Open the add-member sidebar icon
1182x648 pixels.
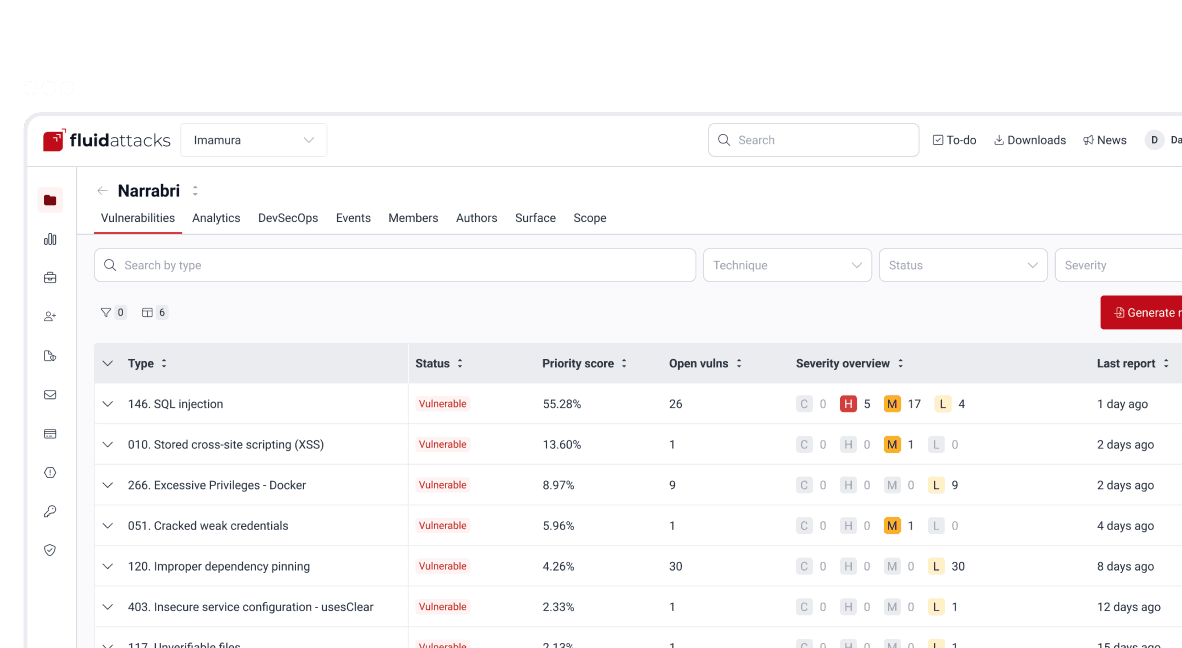(x=50, y=316)
